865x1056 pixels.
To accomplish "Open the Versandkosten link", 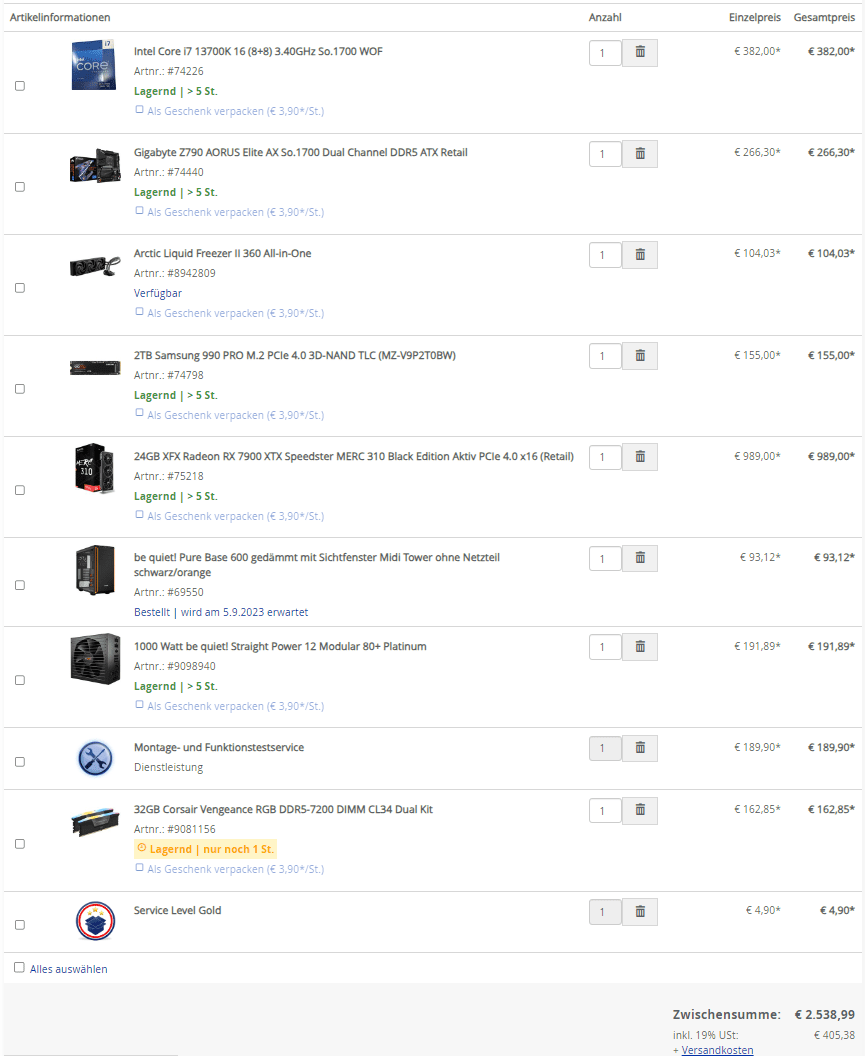I will click(717, 1049).
